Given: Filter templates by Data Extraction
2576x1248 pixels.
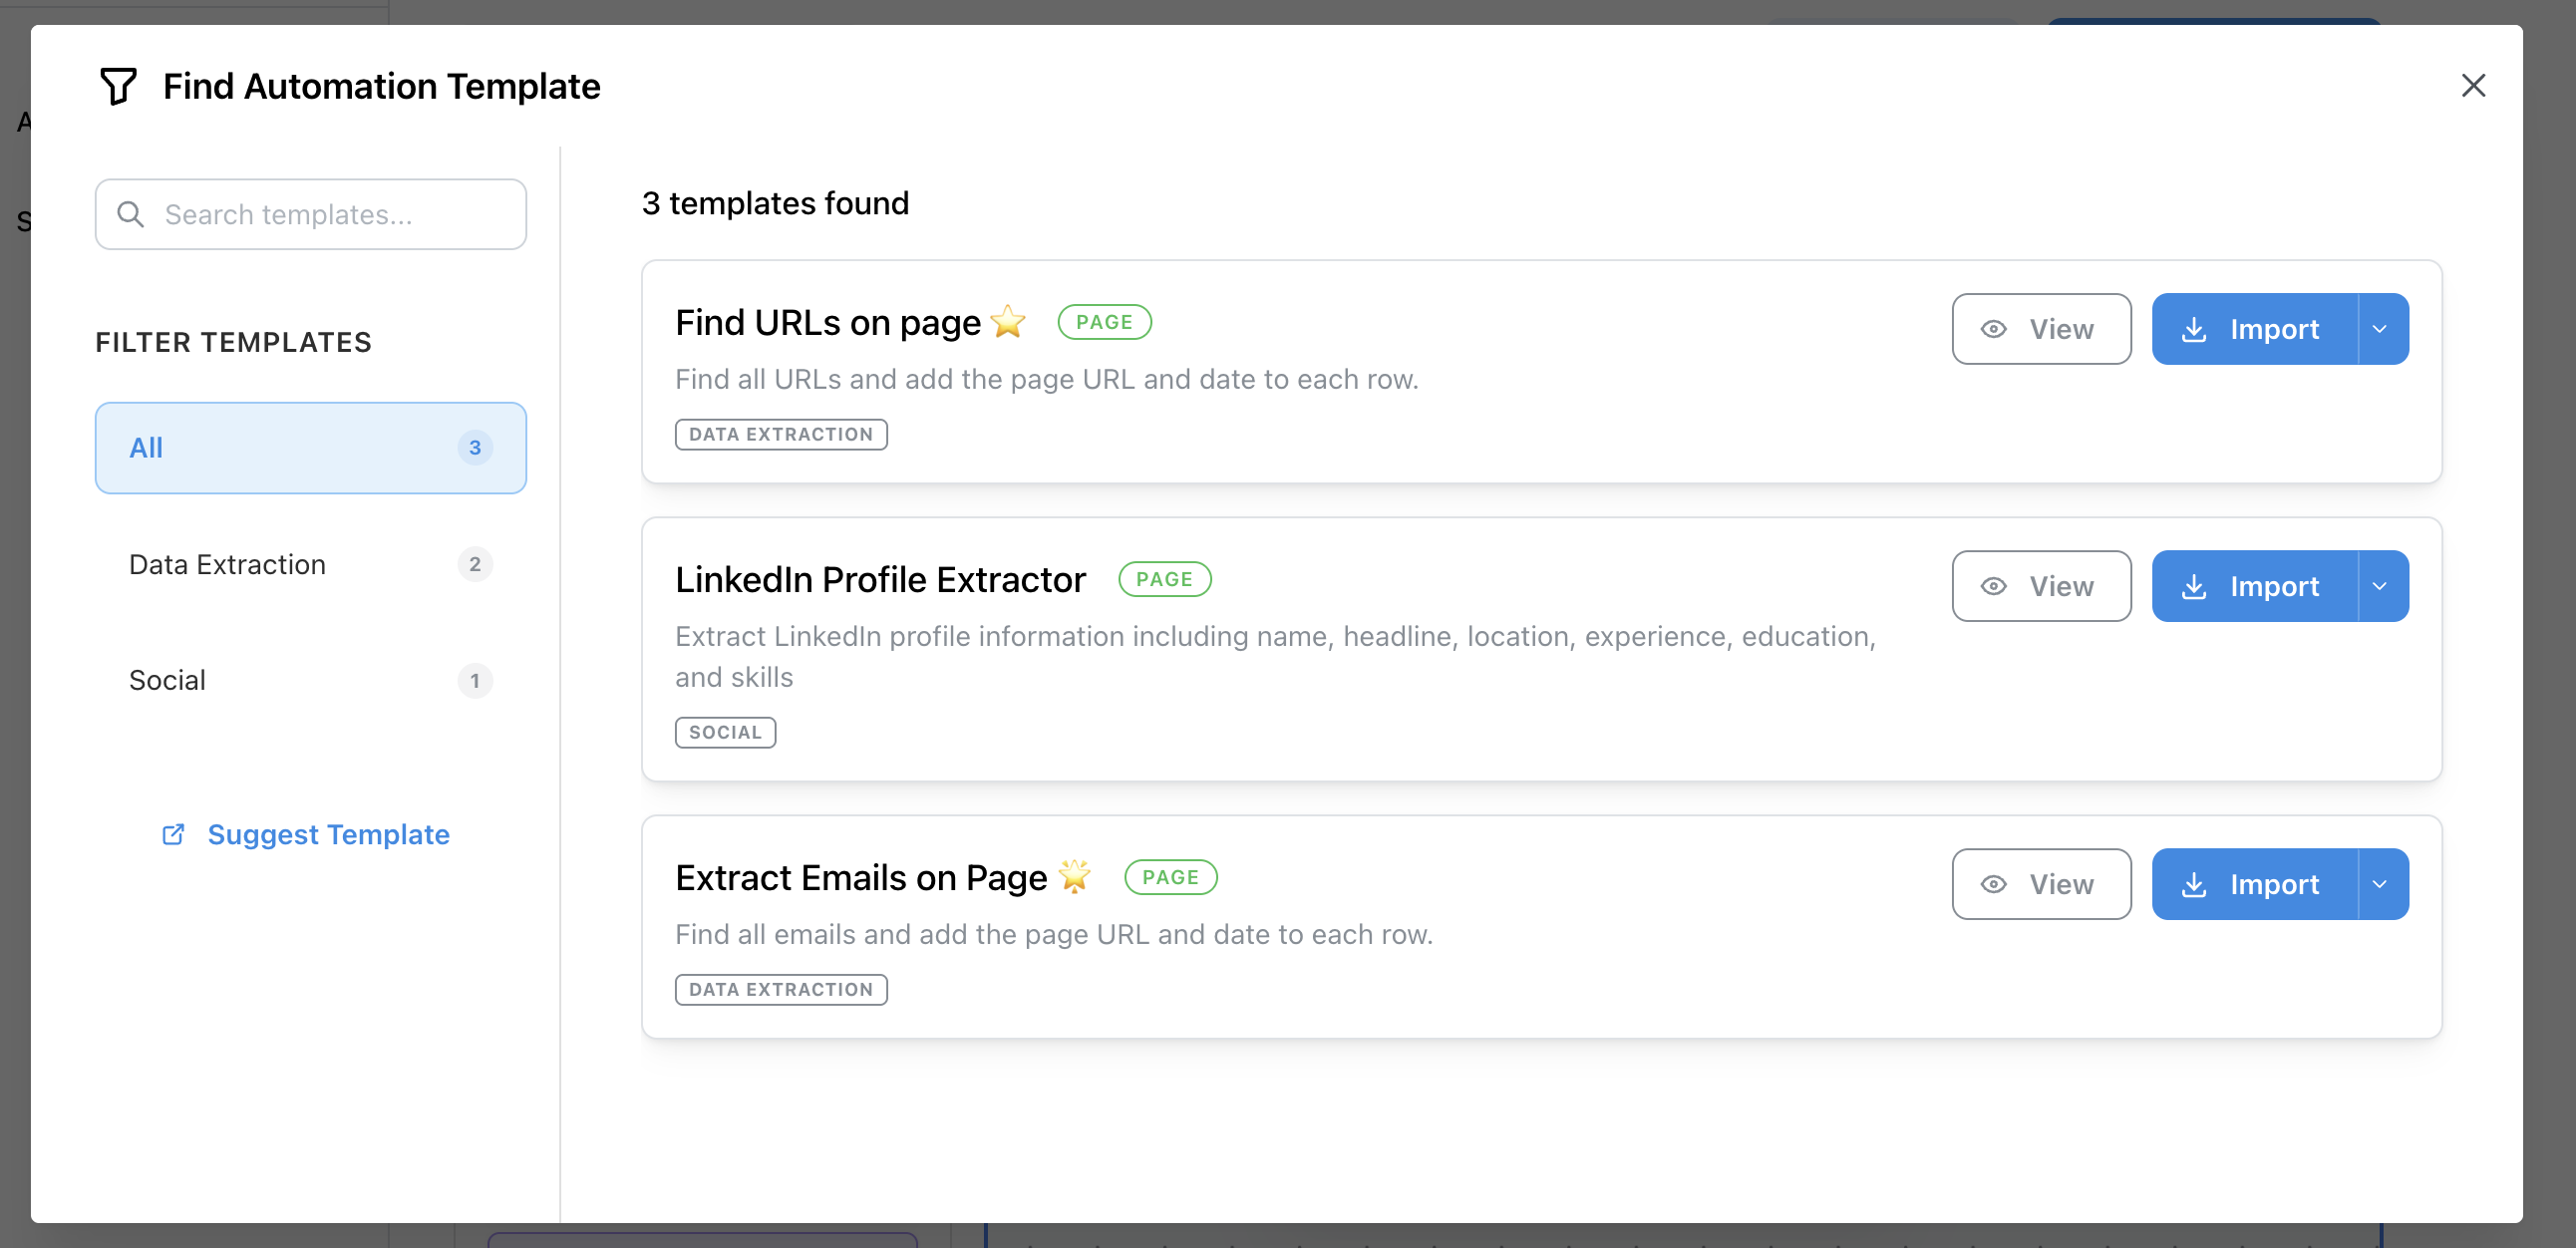Looking at the screenshot, I should (x=310, y=565).
